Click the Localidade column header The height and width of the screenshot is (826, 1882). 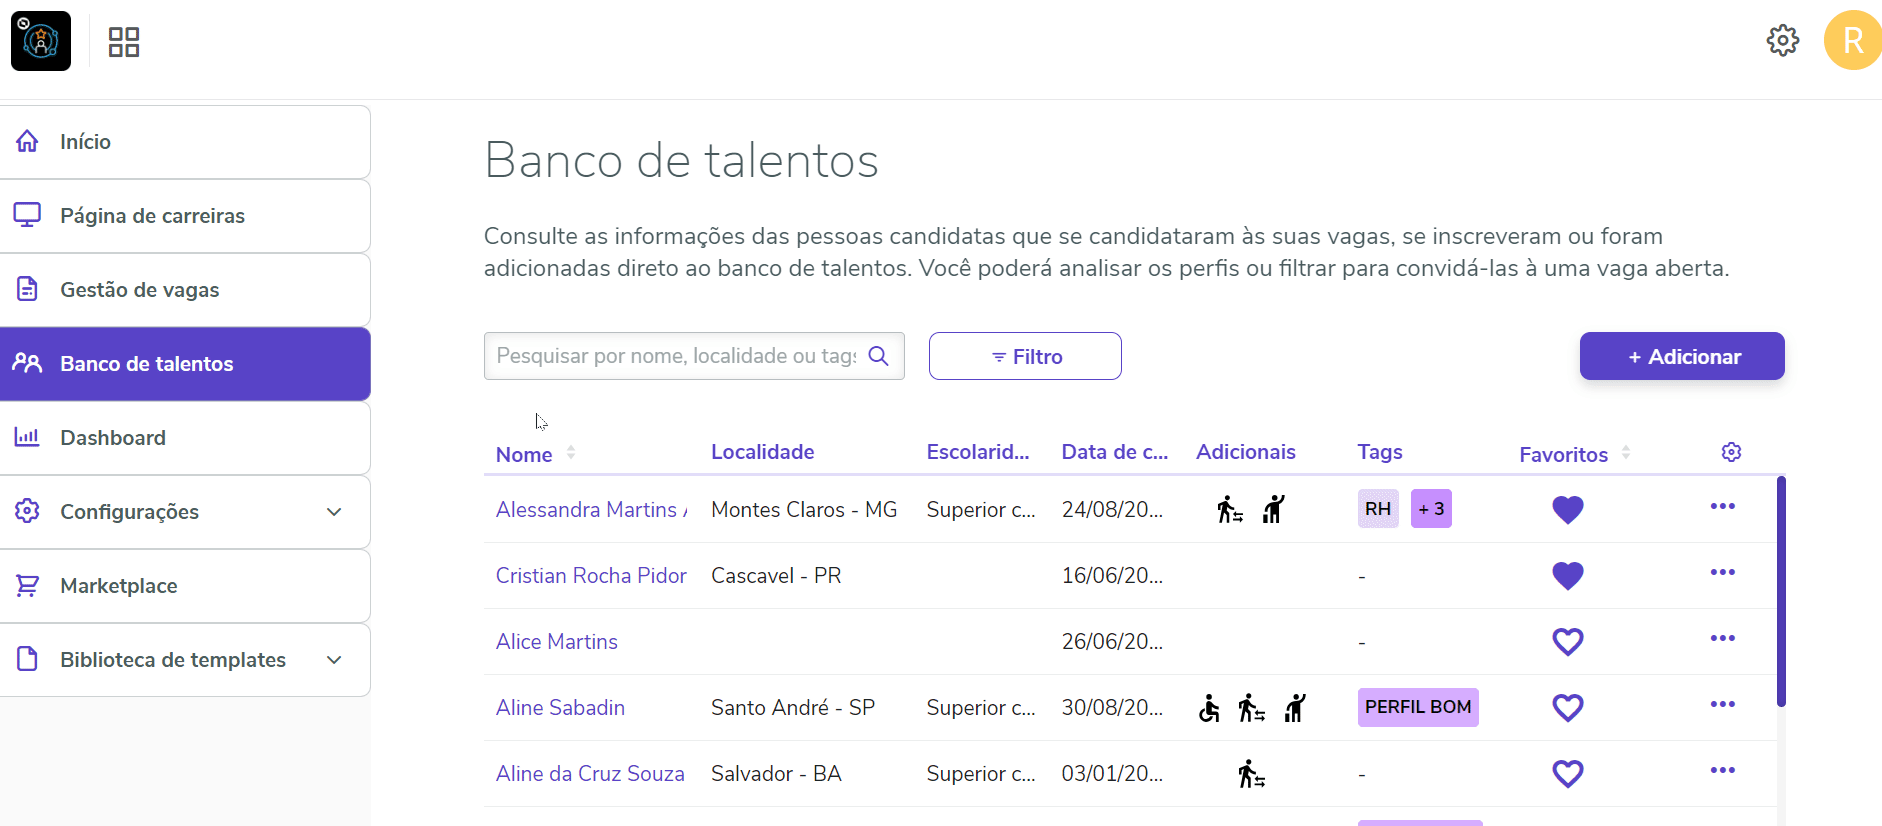click(762, 452)
